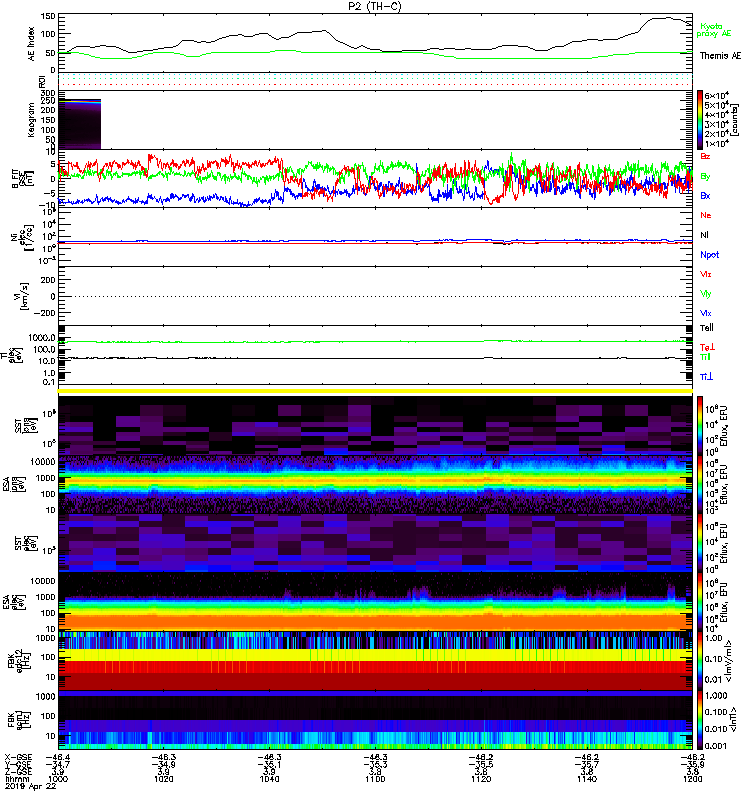
Task: Click the Keogram axis label
Action: click(x=32, y=119)
